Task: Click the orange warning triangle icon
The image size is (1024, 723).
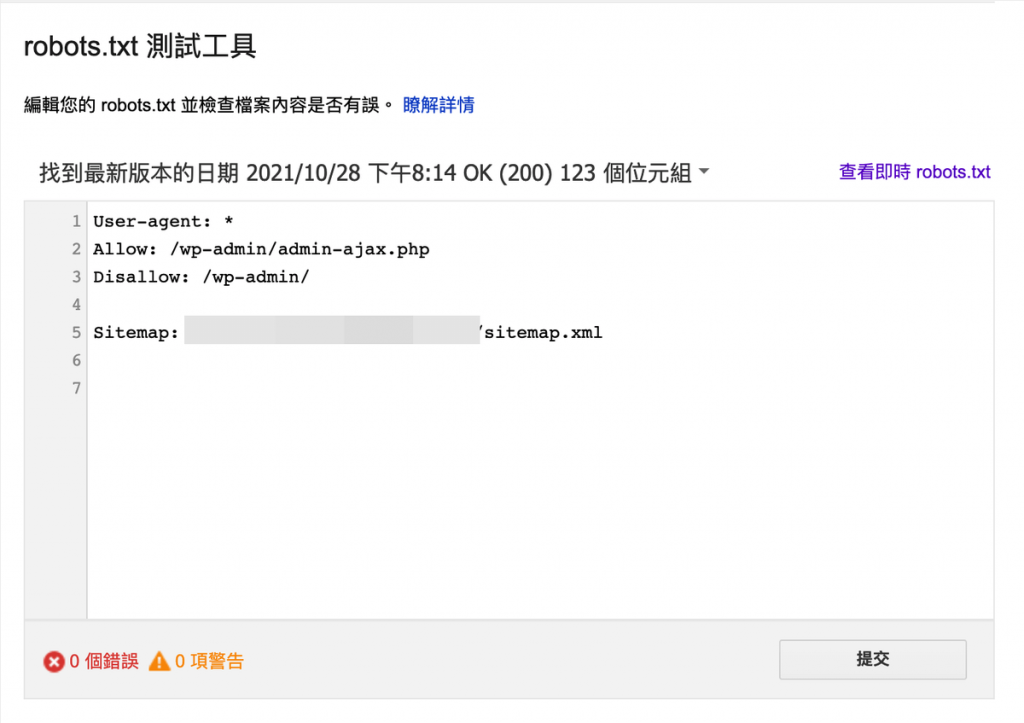Action: click(159, 661)
